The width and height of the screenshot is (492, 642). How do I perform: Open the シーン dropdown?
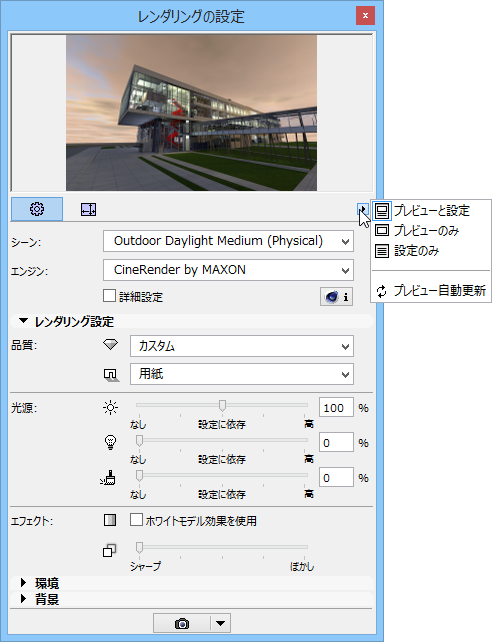228,241
